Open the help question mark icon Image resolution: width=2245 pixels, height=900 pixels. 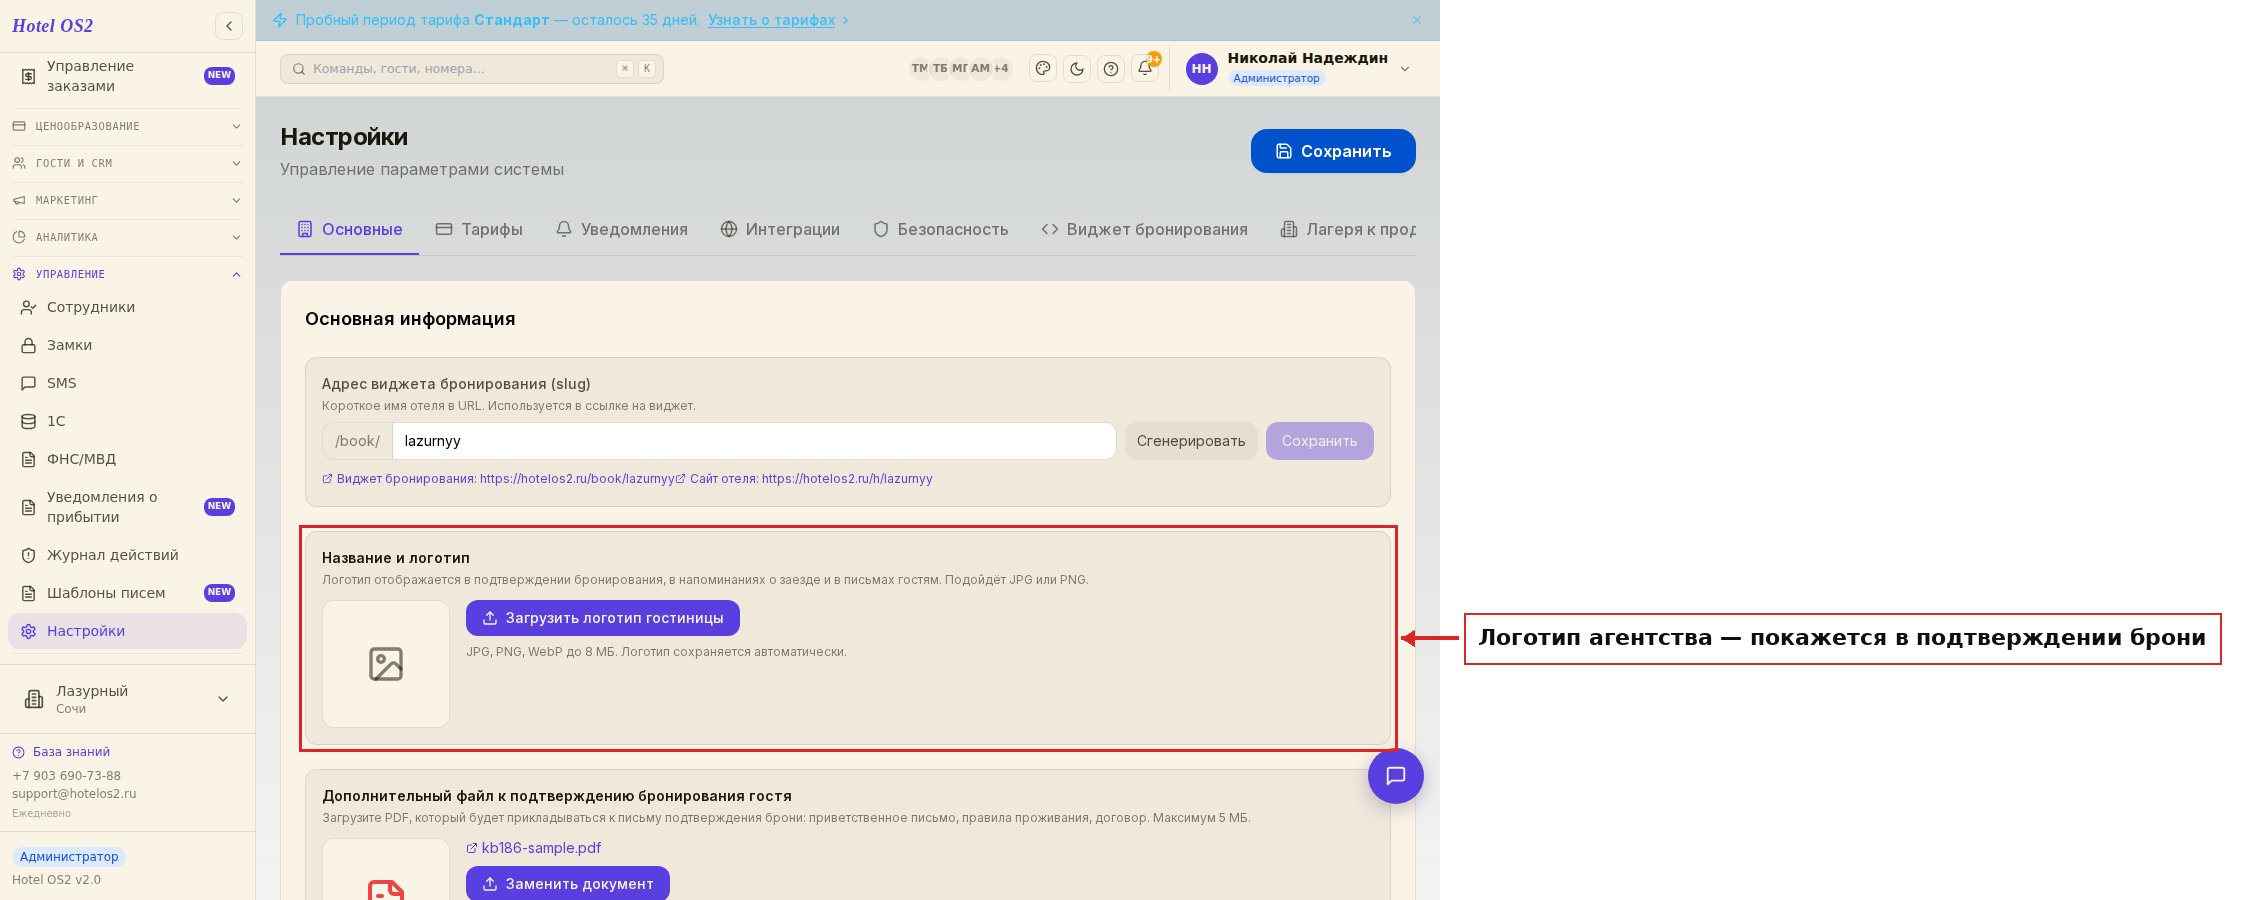[x=1111, y=69]
